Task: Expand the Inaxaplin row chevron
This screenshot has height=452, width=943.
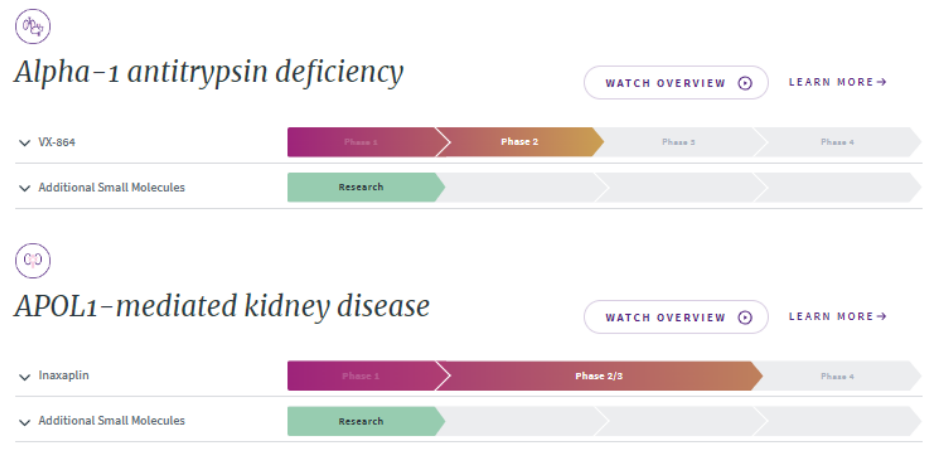Action: pos(24,377)
